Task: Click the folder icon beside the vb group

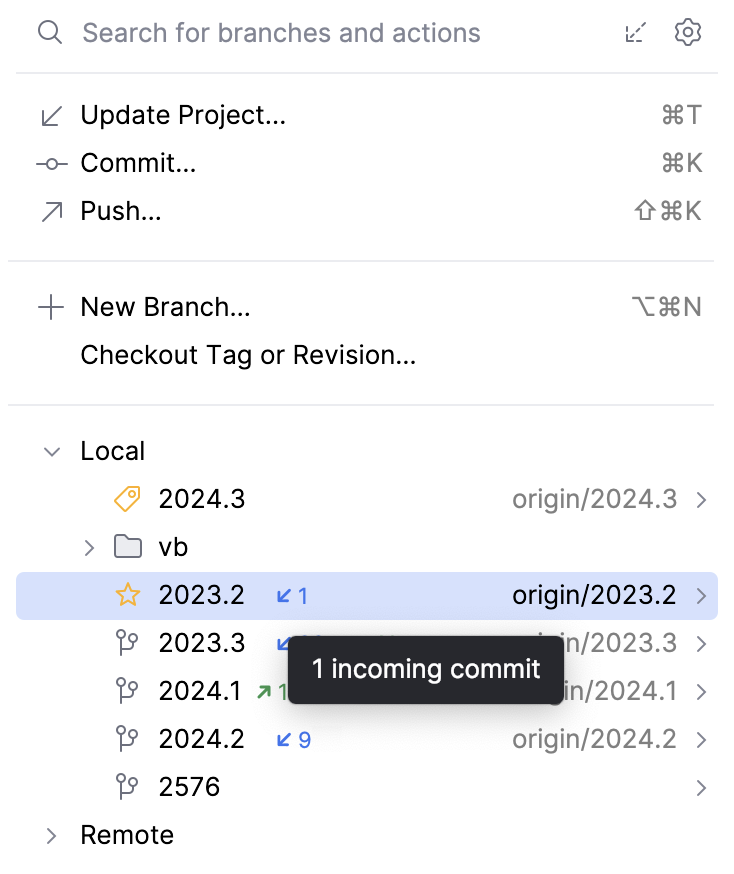Action: click(126, 547)
